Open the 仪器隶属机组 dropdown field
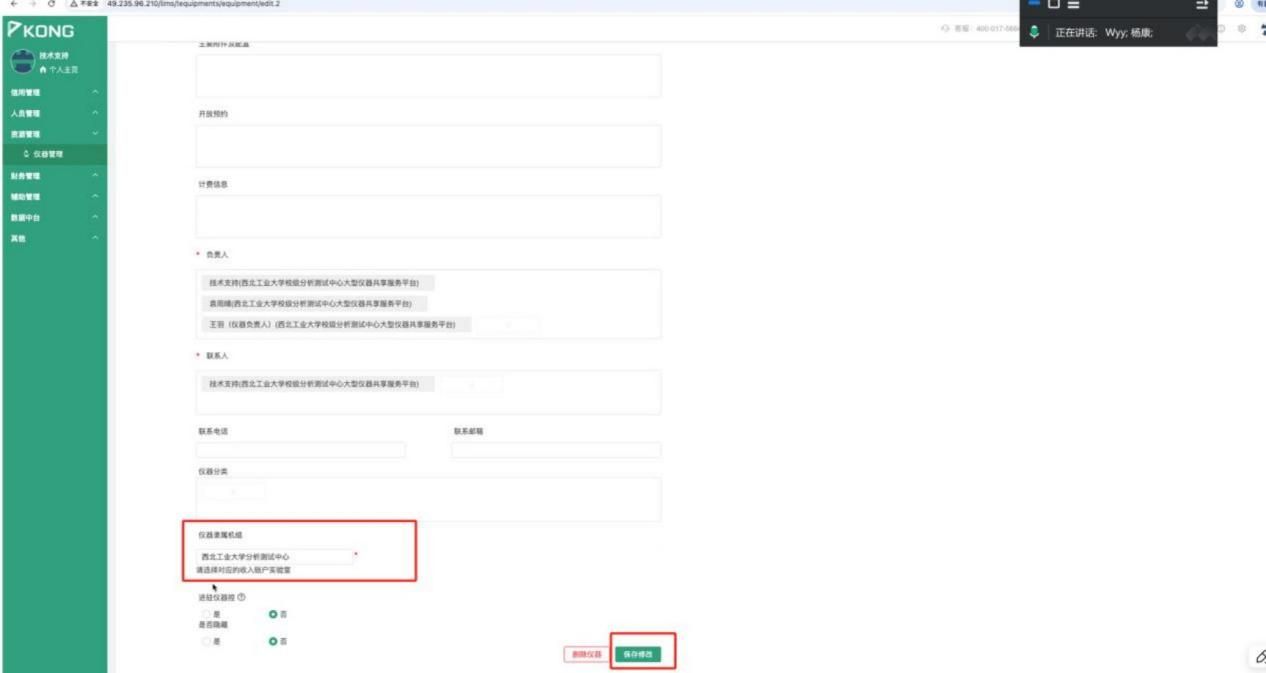Viewport: 1266px width, 673px height. 275,556
